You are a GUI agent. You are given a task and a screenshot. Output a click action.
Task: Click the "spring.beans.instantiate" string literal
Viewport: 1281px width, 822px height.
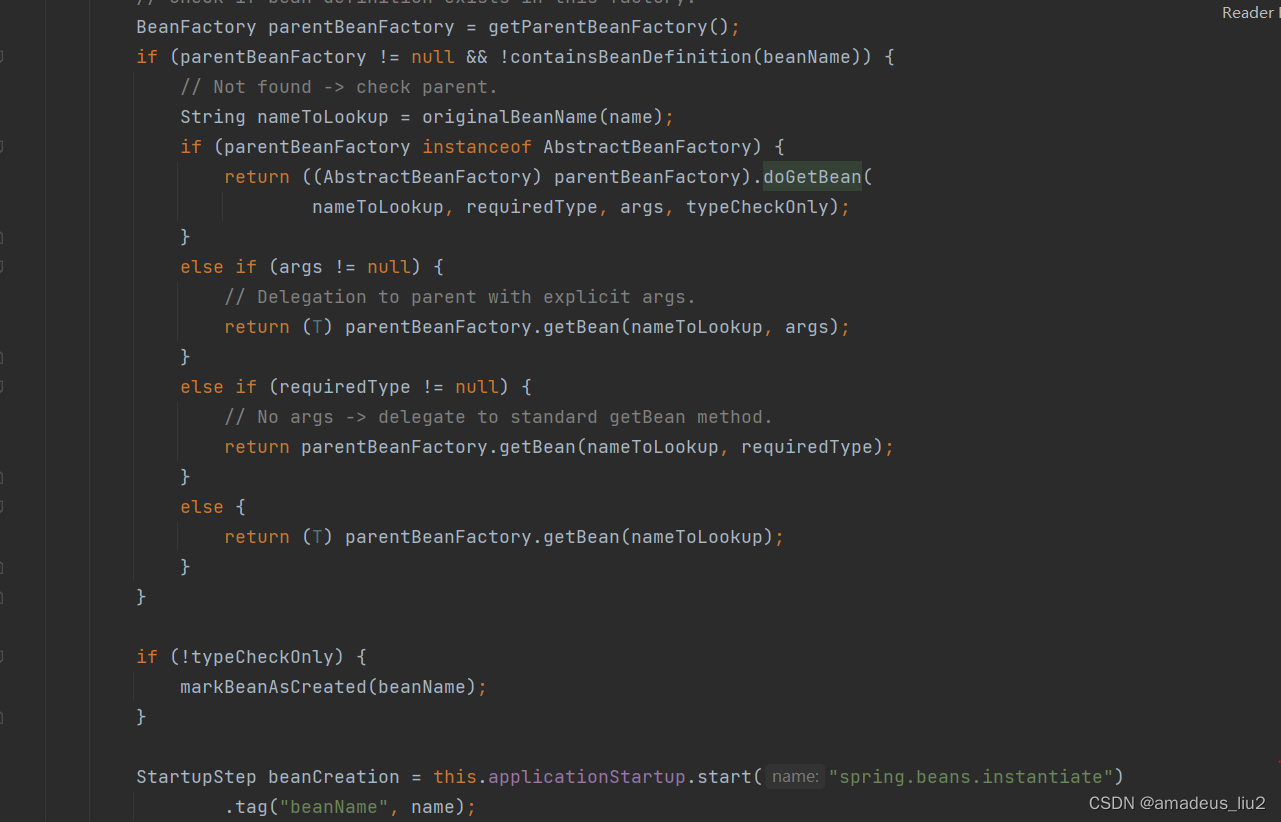[971, 777]
